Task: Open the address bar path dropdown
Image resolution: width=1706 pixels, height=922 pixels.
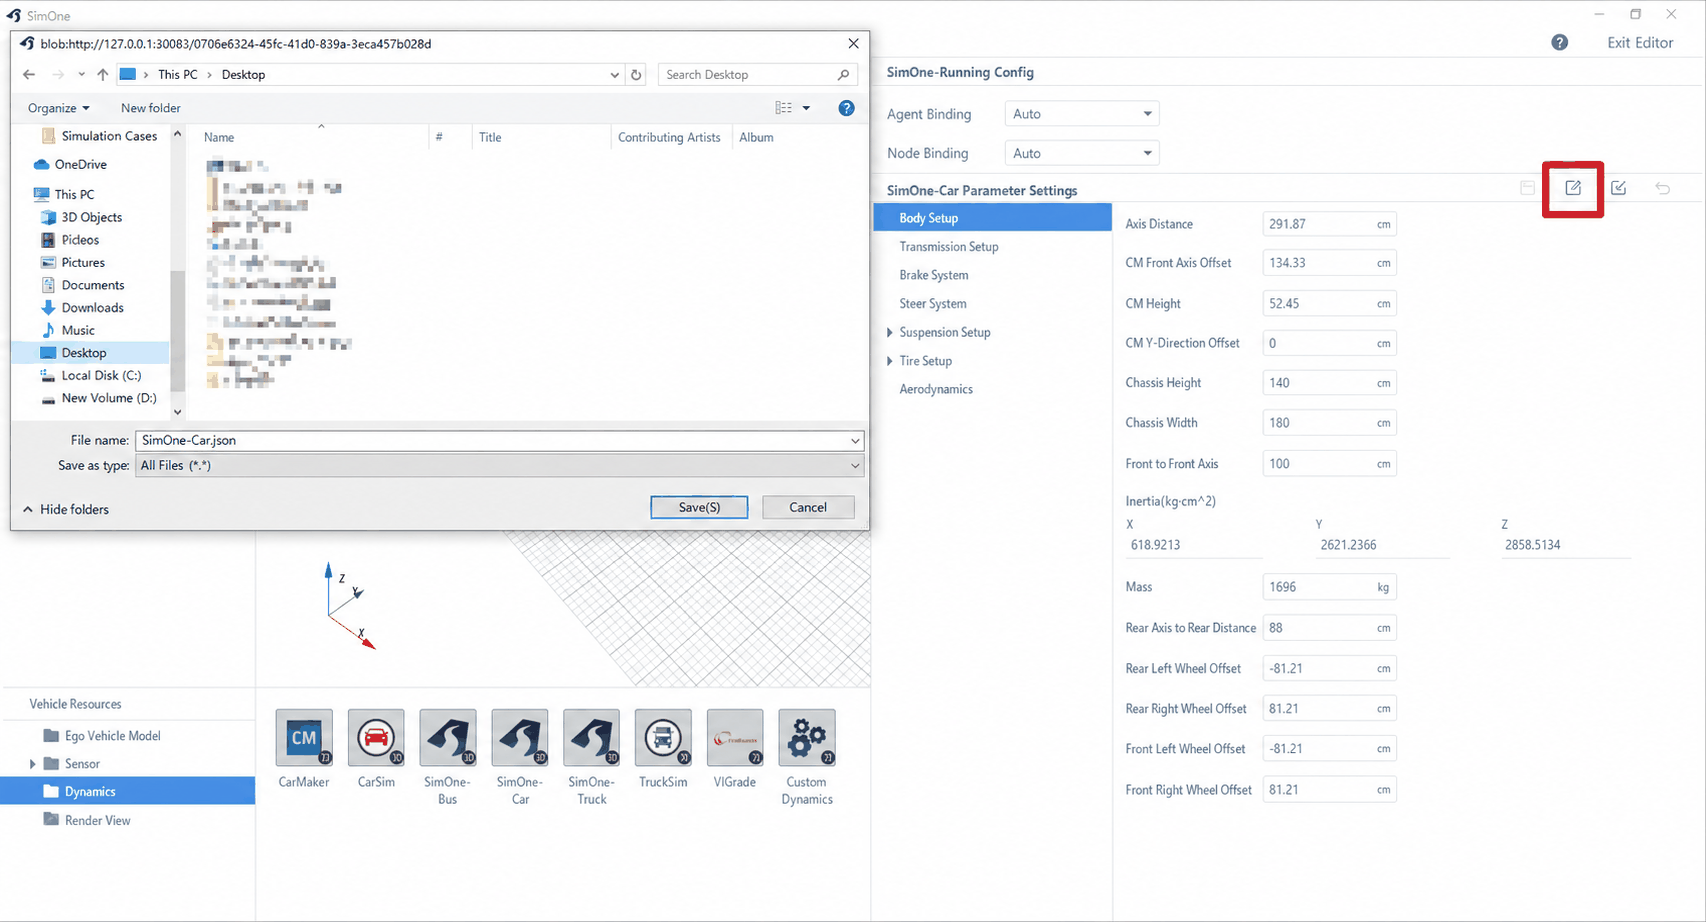Action: click(614, 75)
